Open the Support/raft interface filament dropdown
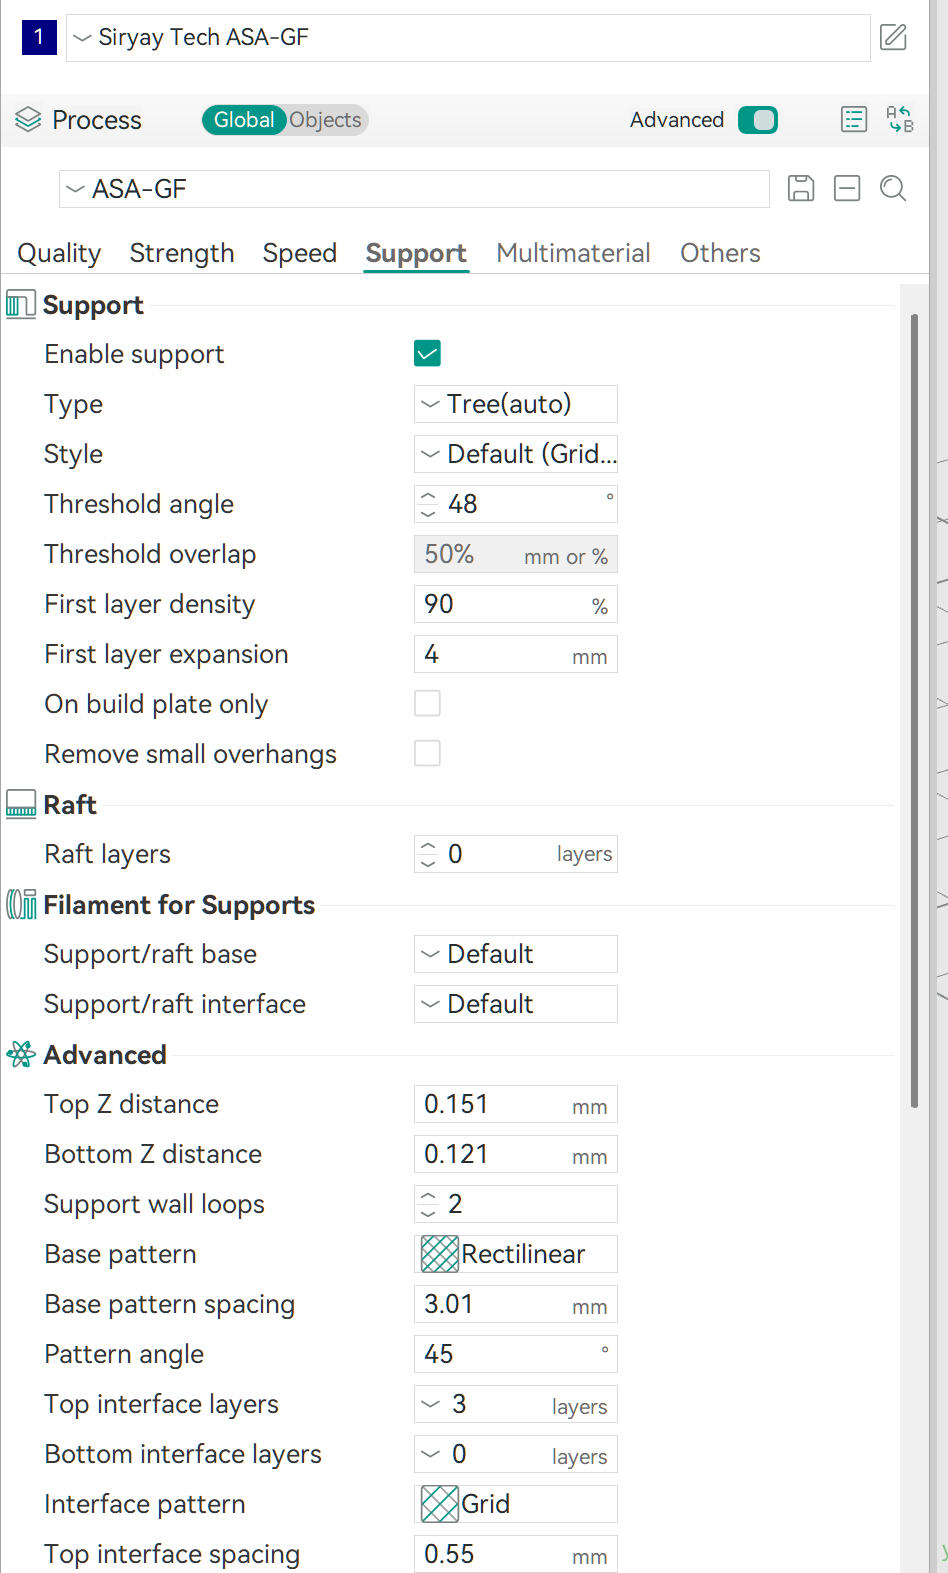 (516, 1004)
